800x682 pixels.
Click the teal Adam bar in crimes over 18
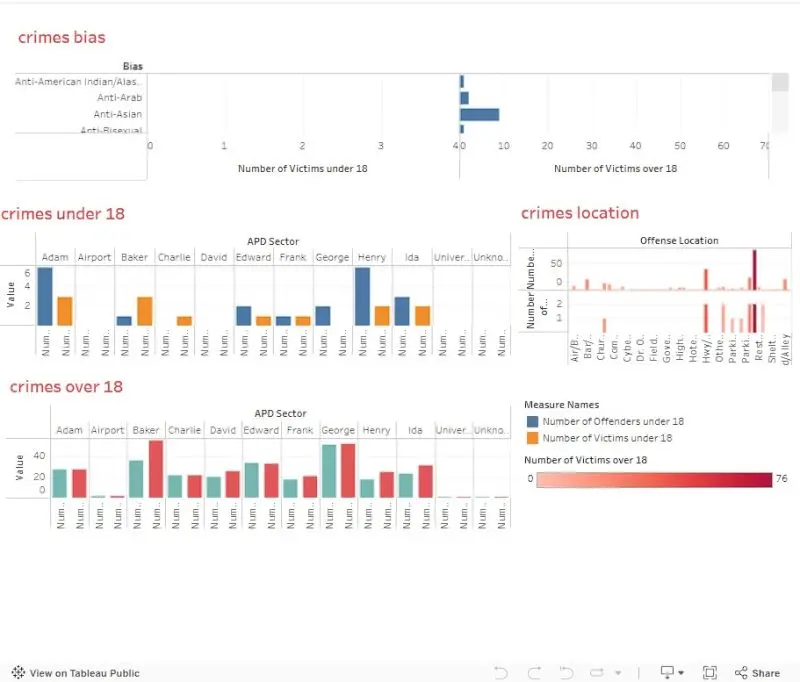[60, 484]
